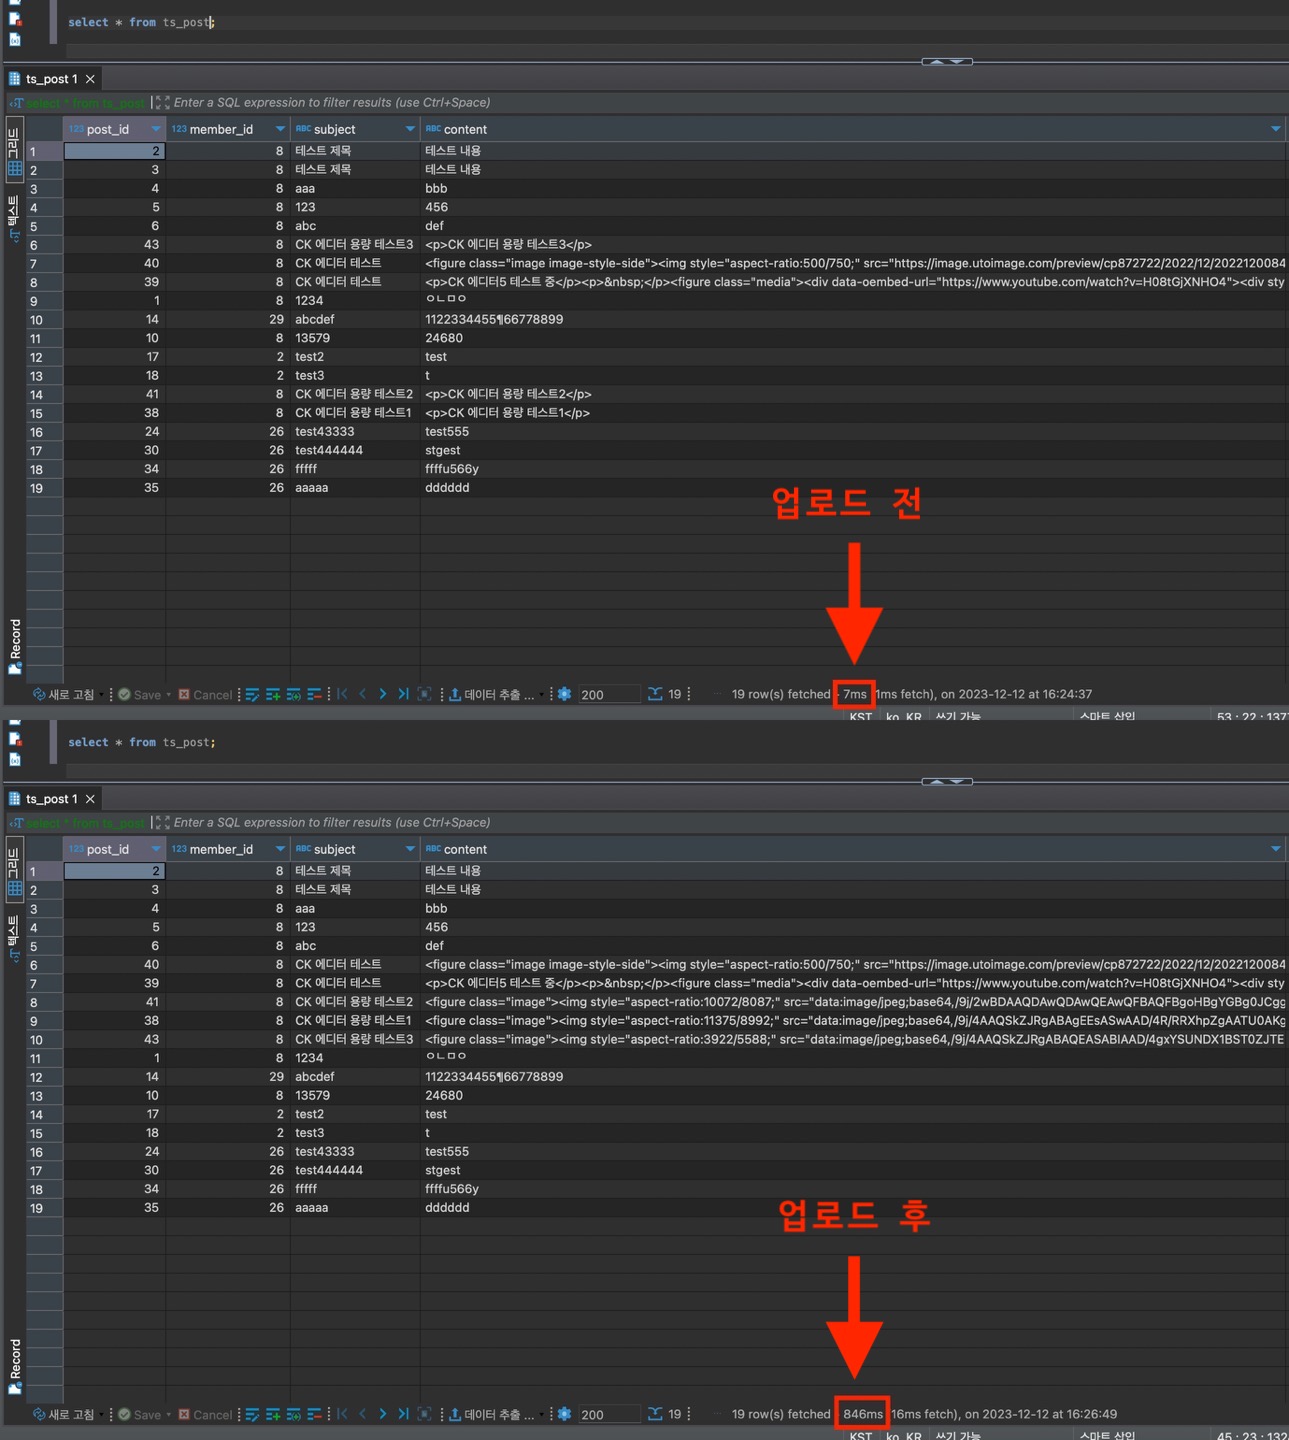The height and width of the screenshot is (1440, 1289).
Task: Click subject cell 'abcdef' in the 16:24:37 panel
Action: click(x=355, y=319)
